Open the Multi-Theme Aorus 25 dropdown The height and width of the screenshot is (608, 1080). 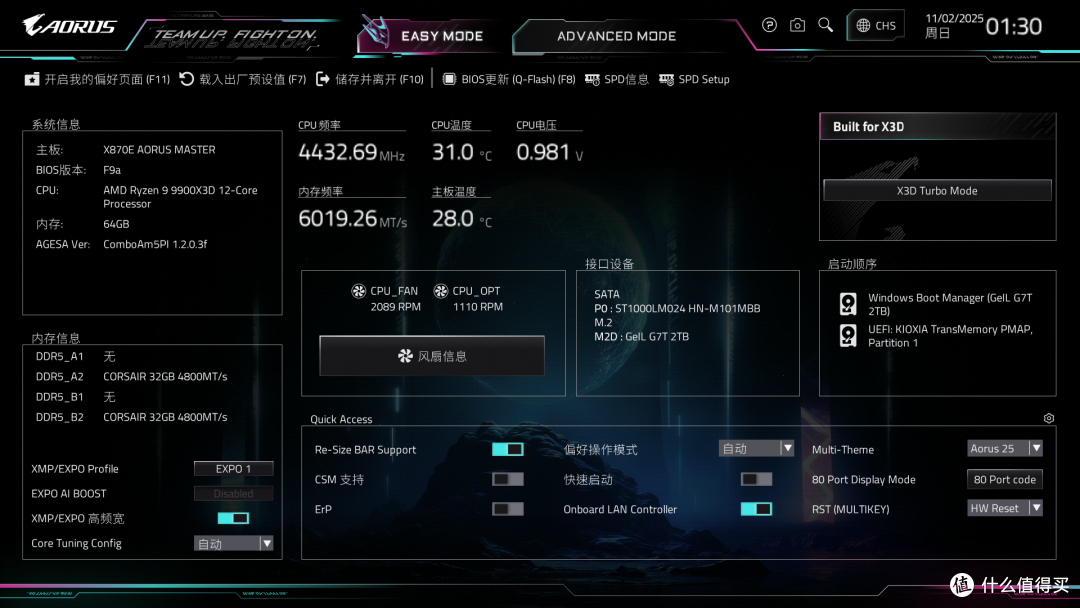[x=1005, y=448]
